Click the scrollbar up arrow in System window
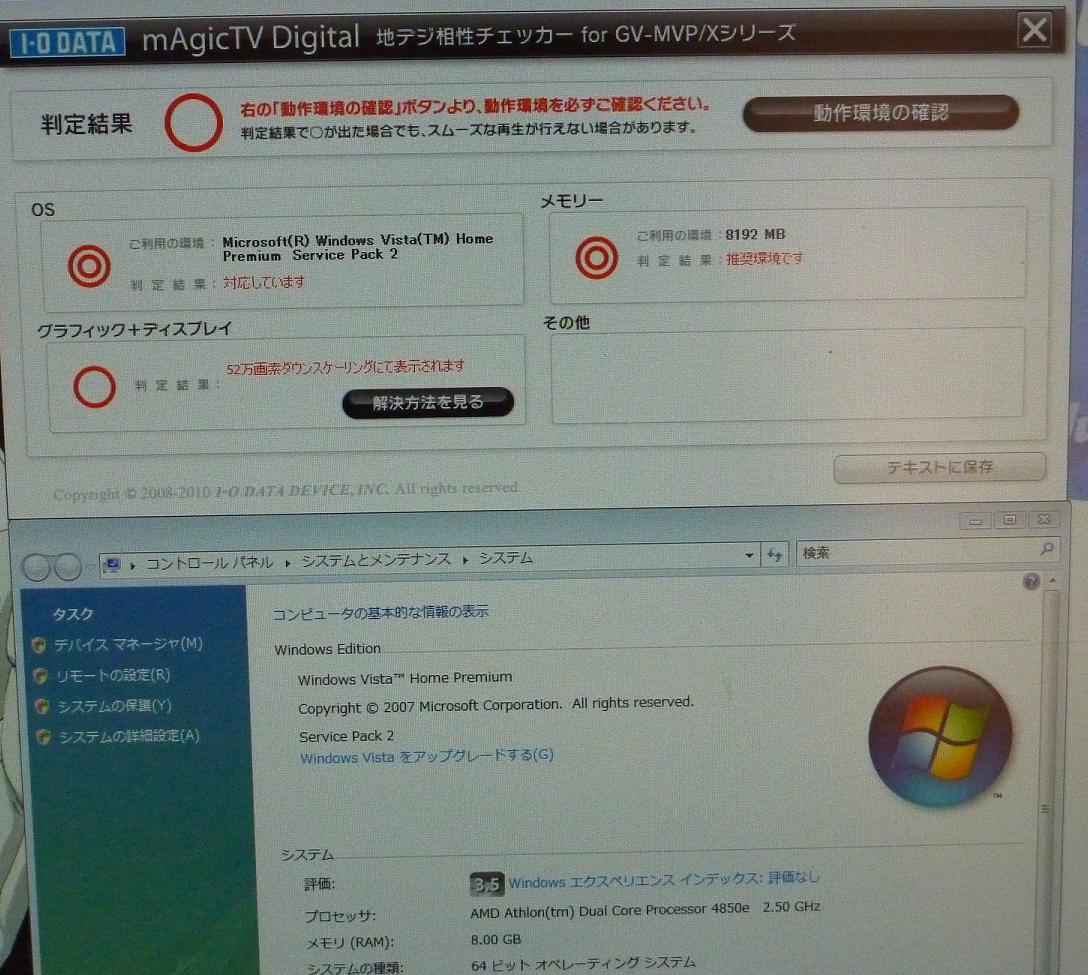Image resolution: width=1088 pixels, height=975 pixels. [x=1053, y=579]
